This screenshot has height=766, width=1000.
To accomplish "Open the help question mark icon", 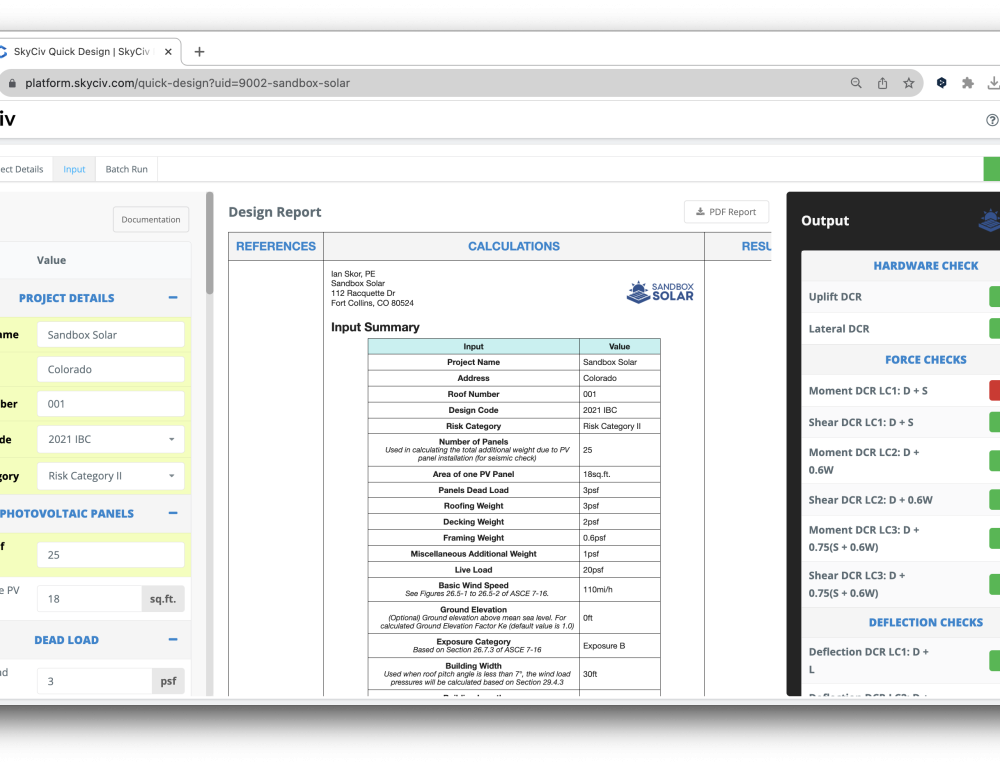I will tap(991, 120).
